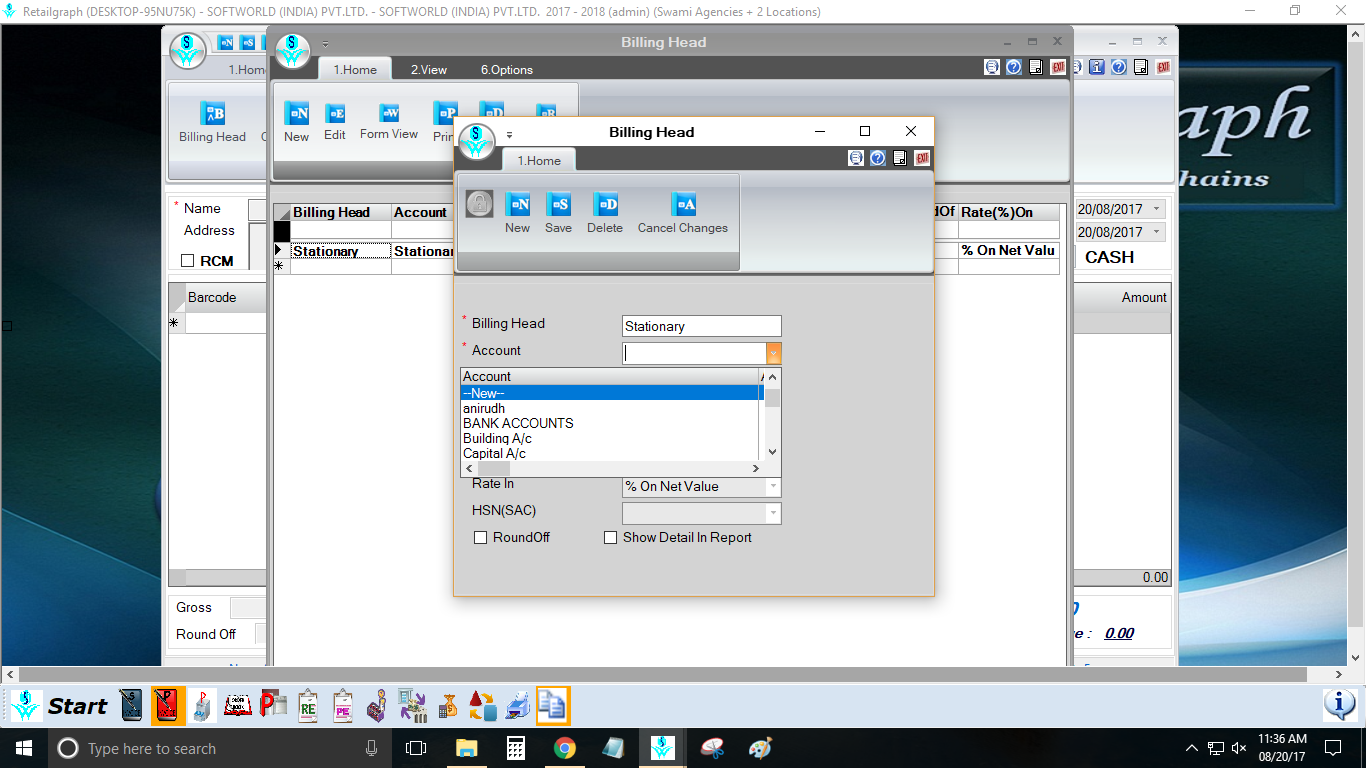This screenshot has width=1366, height=768.
Task: Click the round info icon at bottom right
Action: click(x=1340, y=705)
